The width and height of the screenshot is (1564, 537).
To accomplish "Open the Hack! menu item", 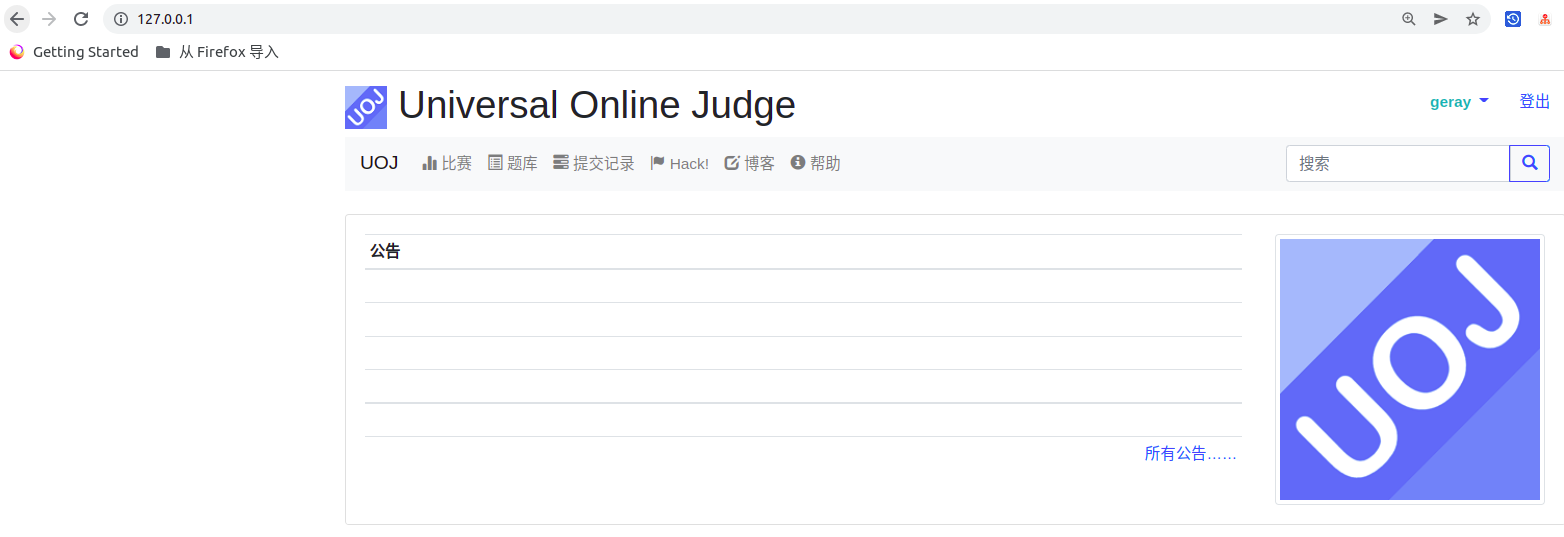I will [x=679, y=163].
